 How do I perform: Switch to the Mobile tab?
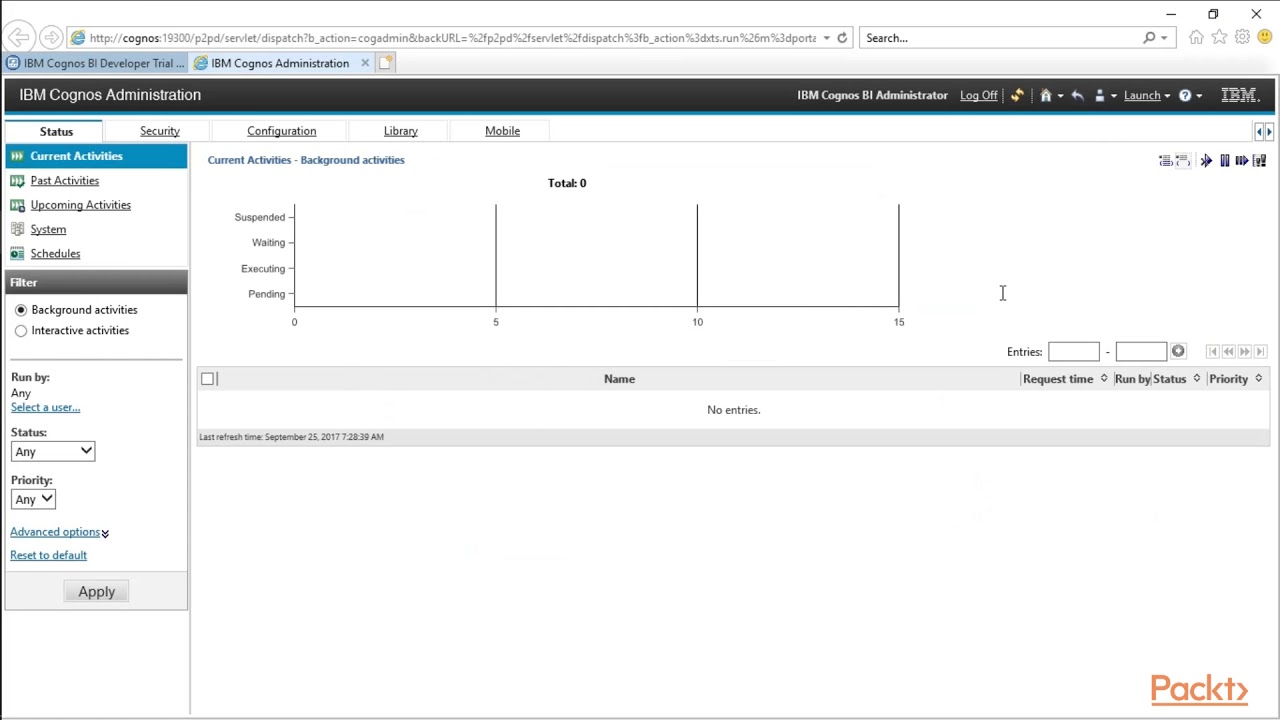tap(502, 131)
